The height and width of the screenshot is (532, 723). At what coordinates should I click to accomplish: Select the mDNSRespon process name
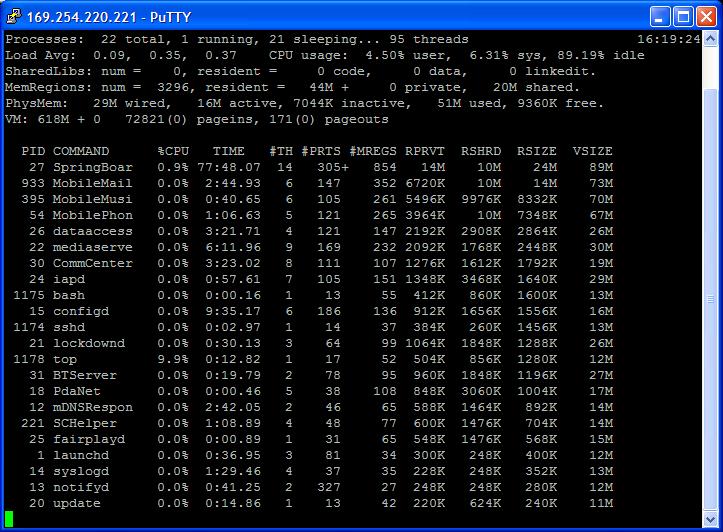tap(93, 407)
